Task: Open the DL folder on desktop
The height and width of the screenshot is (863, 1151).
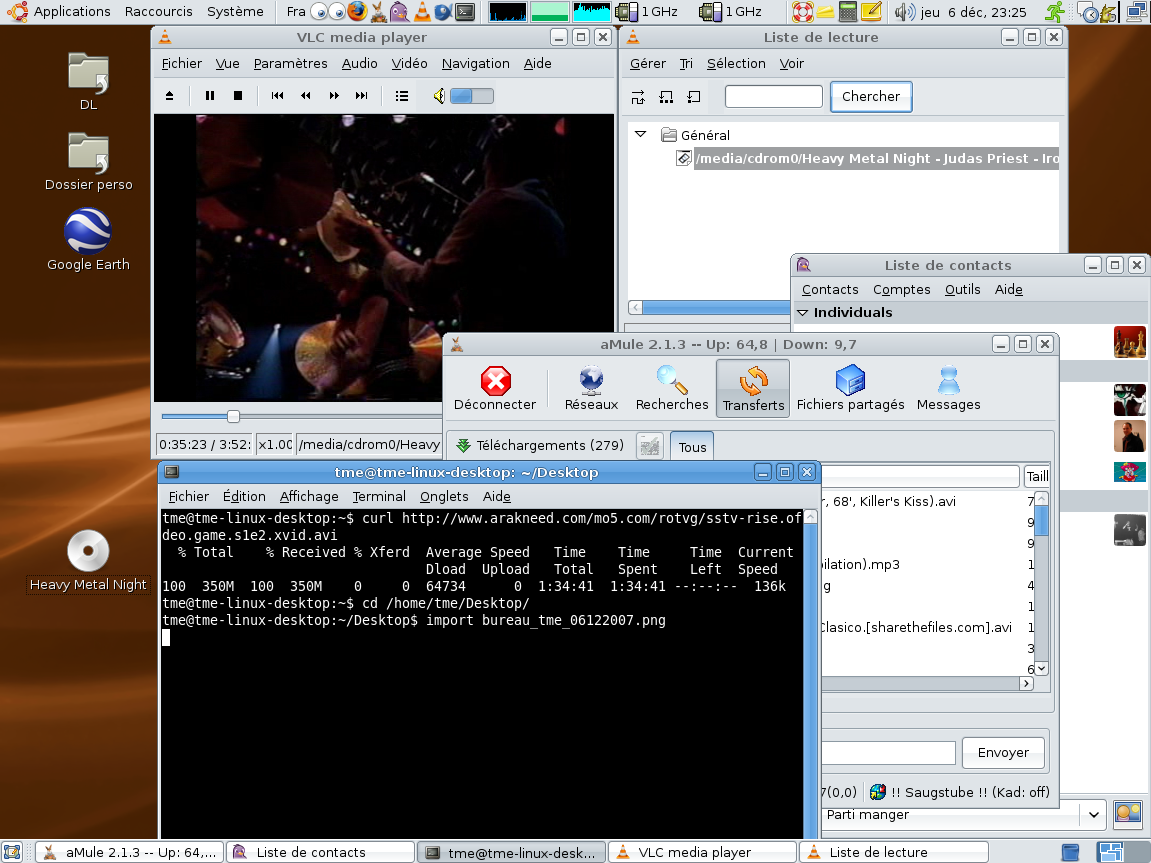Action: click(x=88, y=81)
